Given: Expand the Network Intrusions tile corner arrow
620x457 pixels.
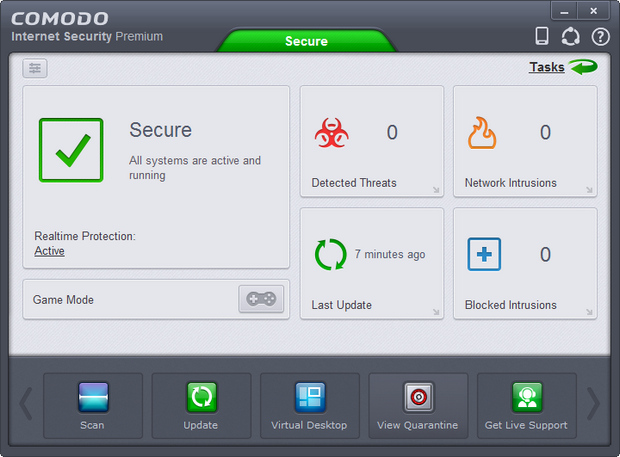Looking at the screenshot, I should point(589,190).
